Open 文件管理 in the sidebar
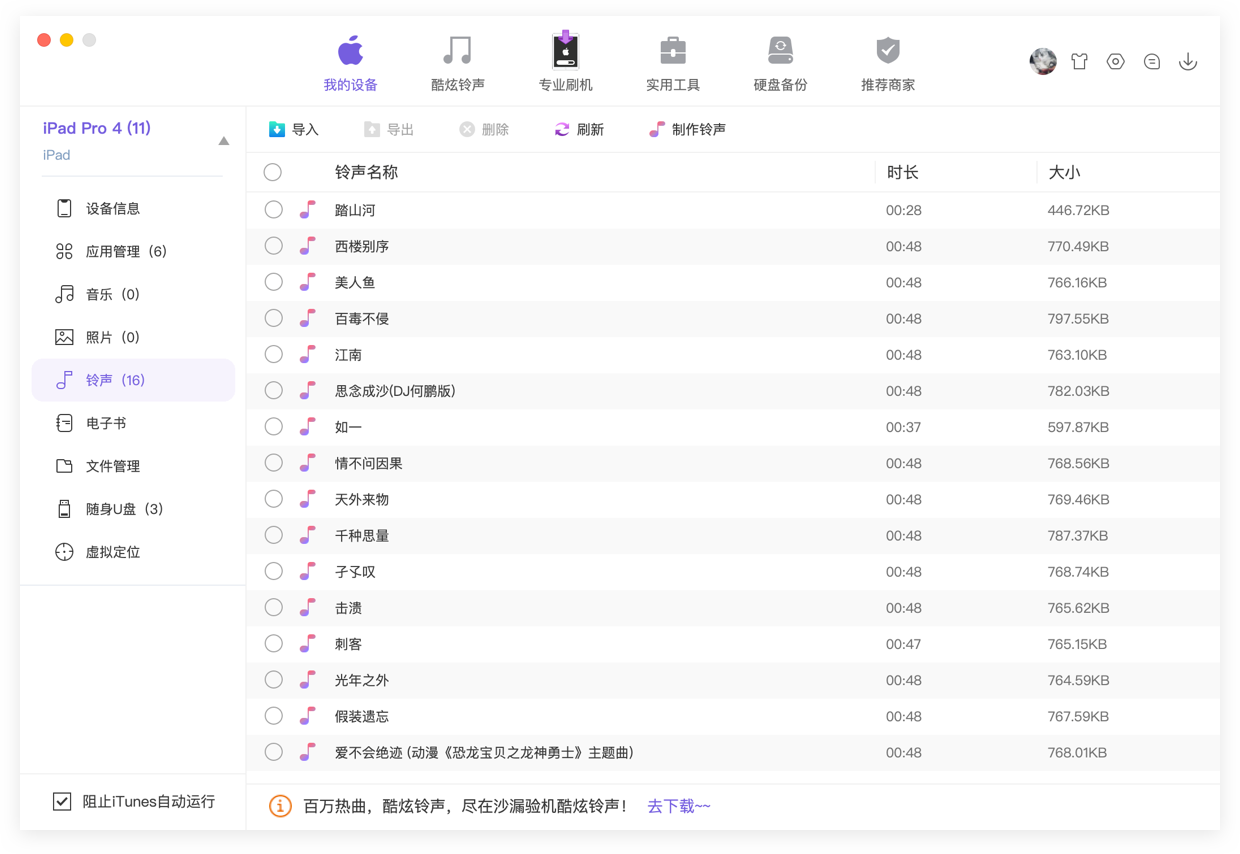 click(134, 466)
